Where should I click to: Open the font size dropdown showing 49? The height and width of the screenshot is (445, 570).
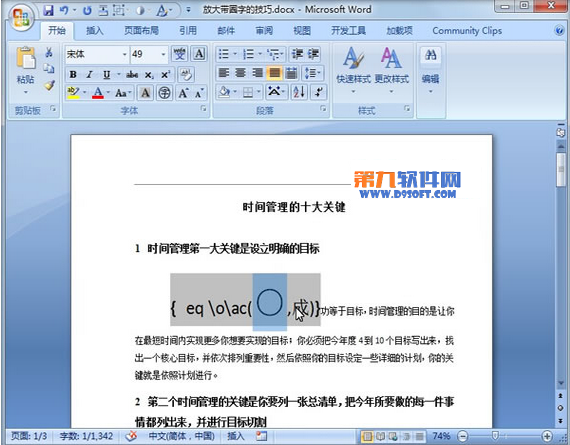coord(163,55)
